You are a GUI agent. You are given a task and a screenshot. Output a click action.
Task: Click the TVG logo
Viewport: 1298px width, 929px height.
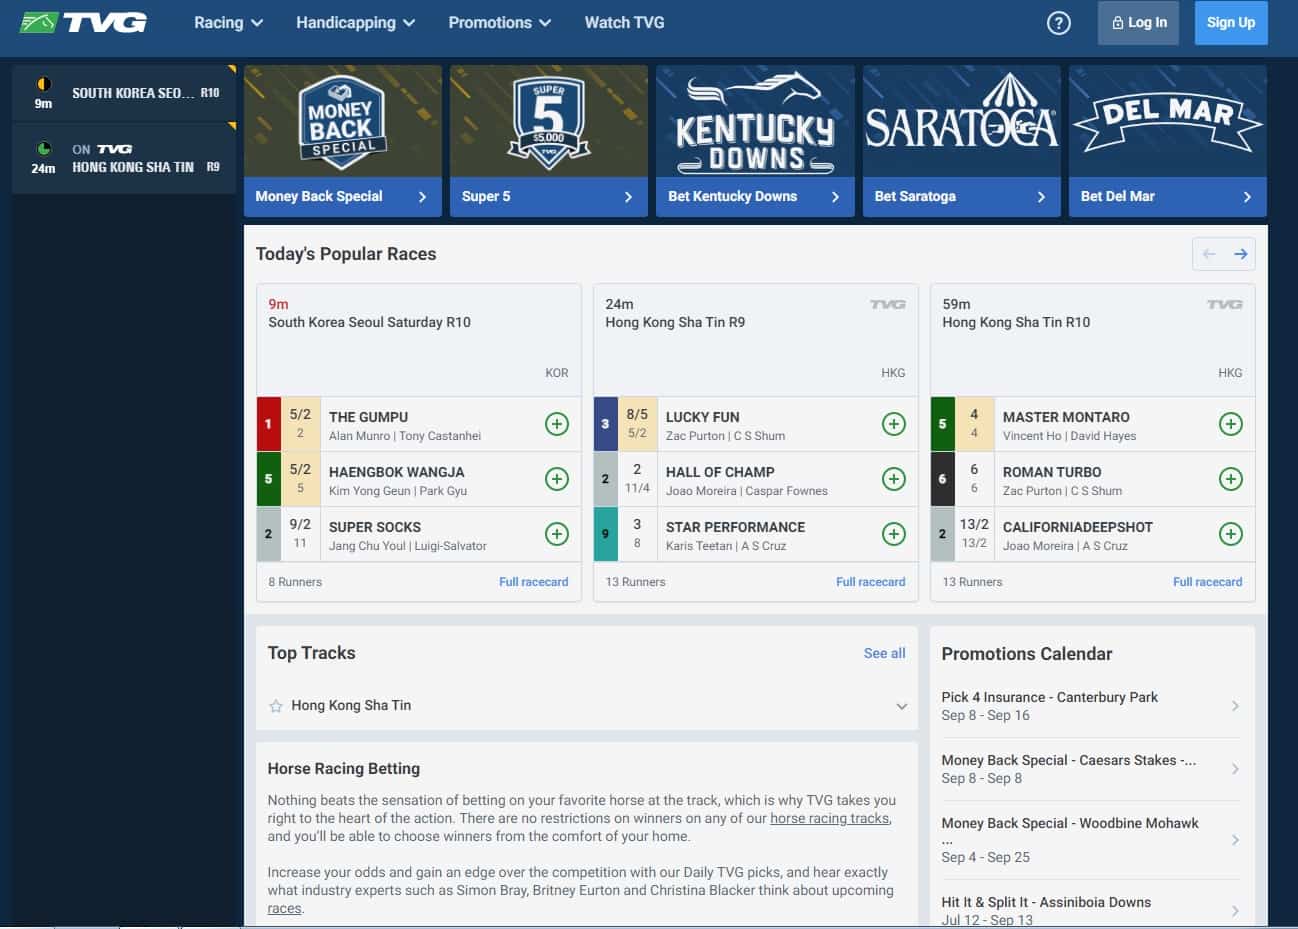(x=83, y=22)
